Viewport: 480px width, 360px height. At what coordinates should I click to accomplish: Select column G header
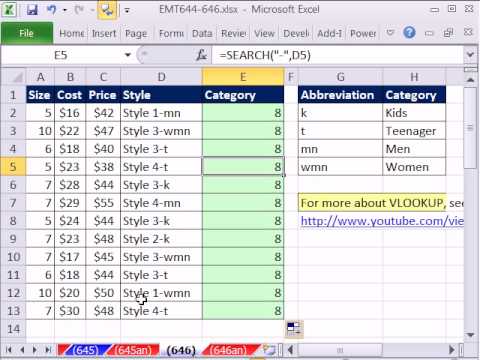[x=340, y=77]
